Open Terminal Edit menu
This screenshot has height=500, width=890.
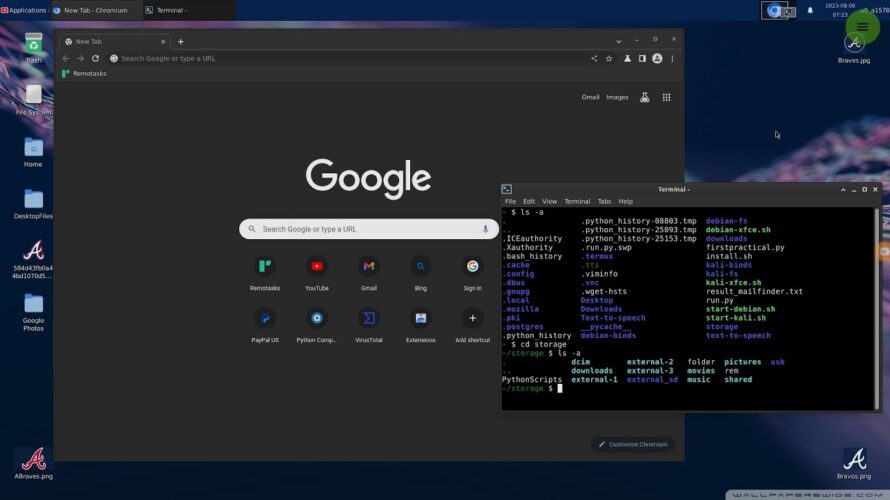tap(529, 201)
